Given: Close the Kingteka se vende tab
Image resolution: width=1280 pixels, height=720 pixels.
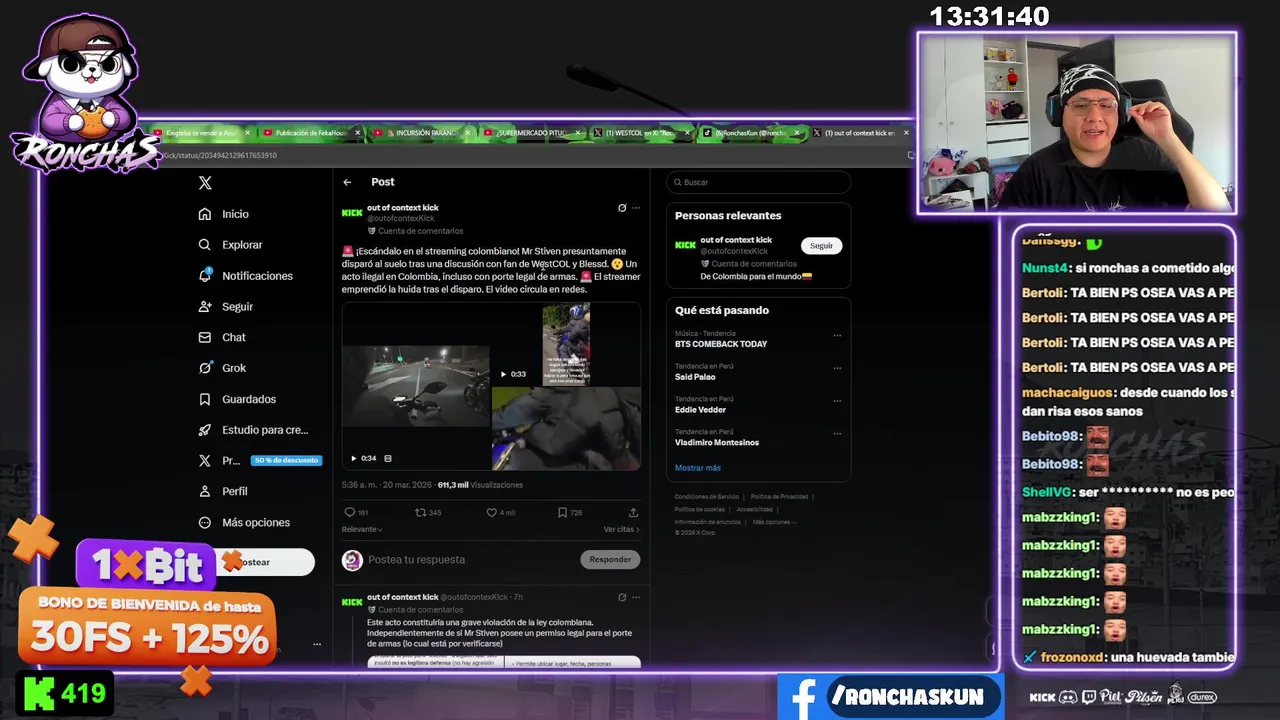Looking at the screenshot, I should click(248, 132).
